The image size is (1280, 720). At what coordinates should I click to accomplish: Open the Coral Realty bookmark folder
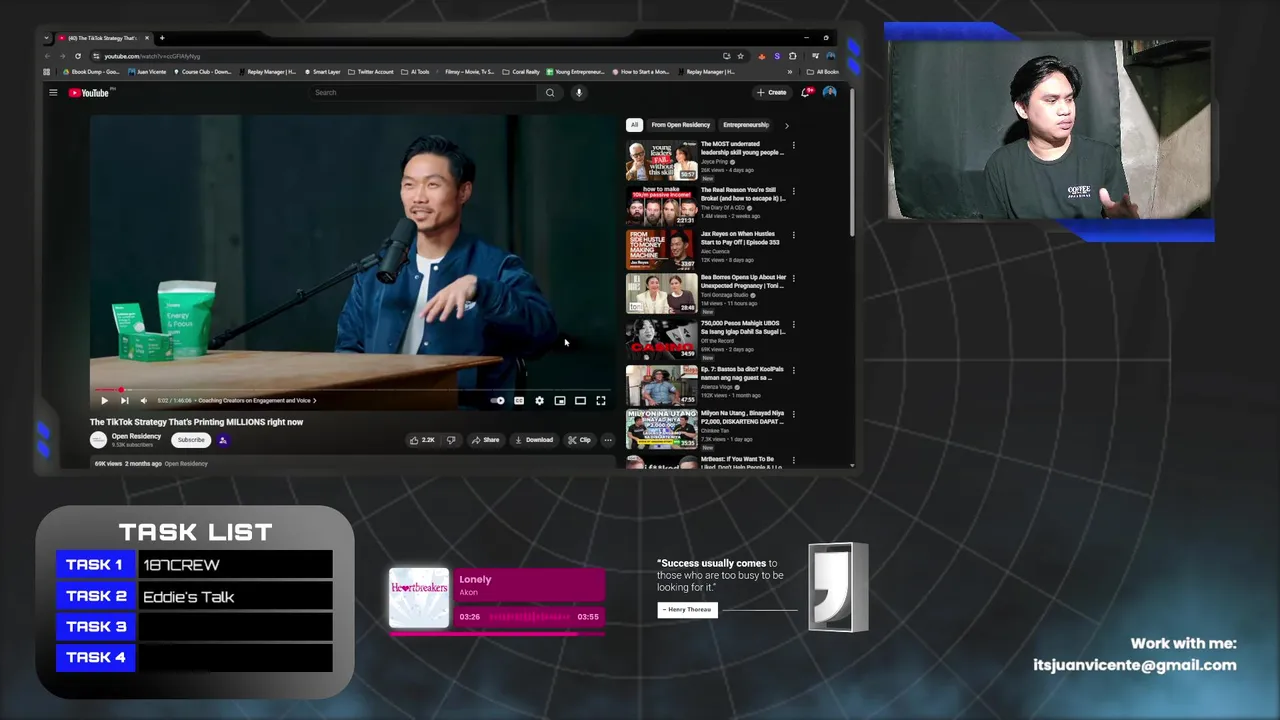pos(522,72)
